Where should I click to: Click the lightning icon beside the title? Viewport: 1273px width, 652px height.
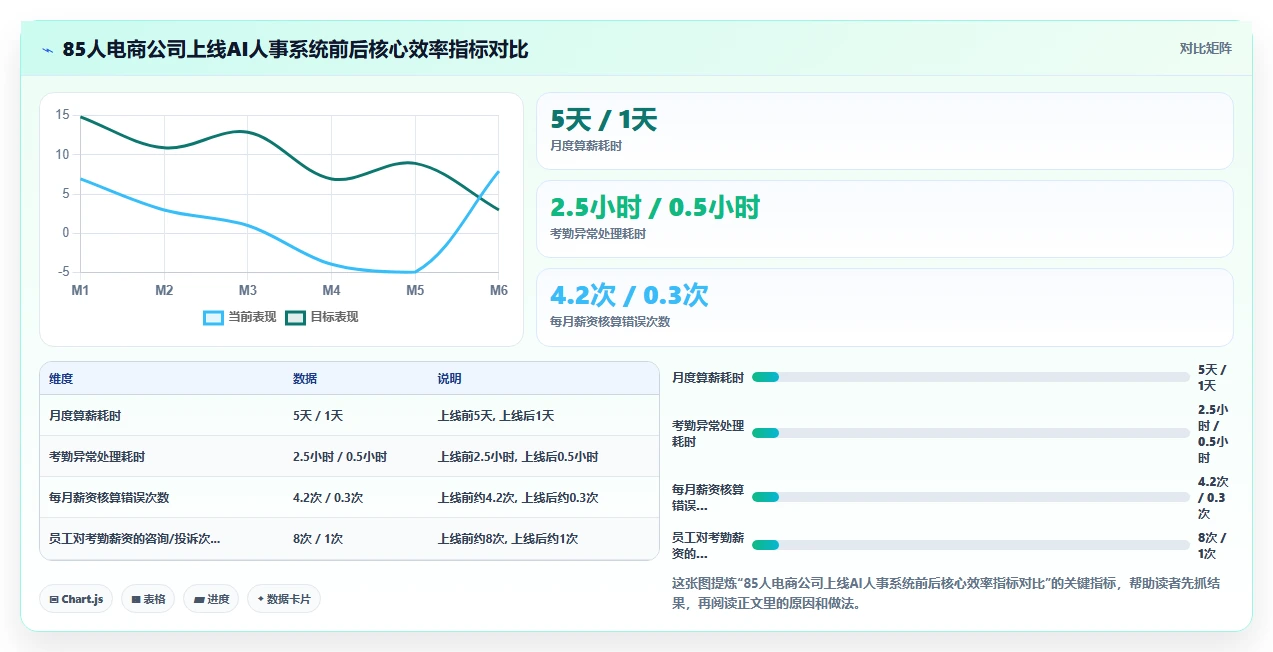coord(47,50)
